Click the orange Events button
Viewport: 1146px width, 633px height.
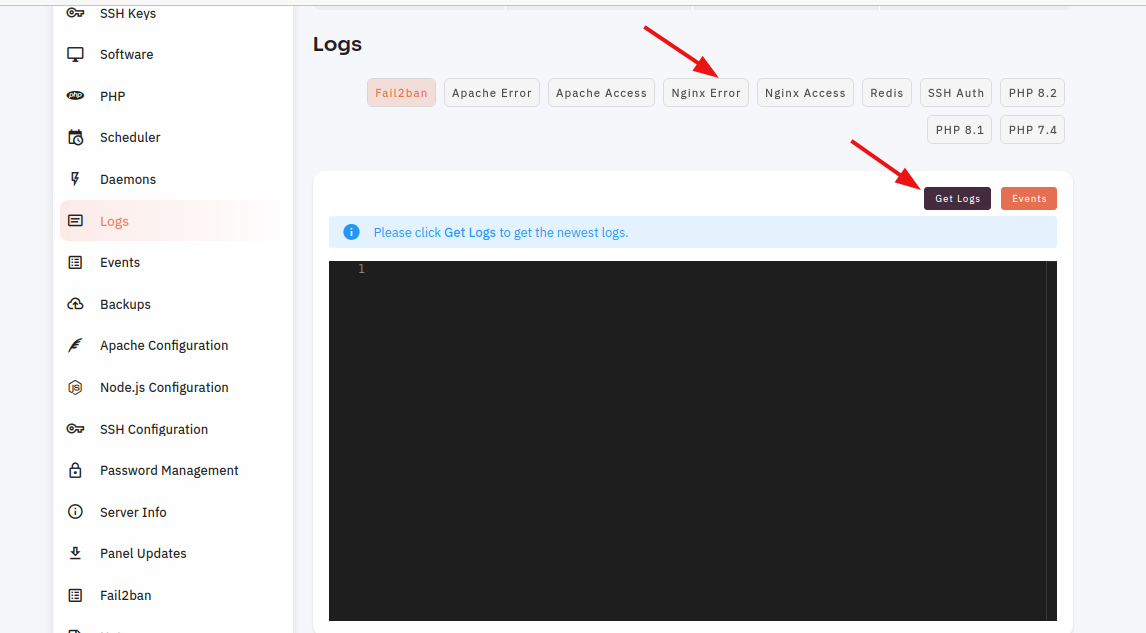tap(1029, 199)
